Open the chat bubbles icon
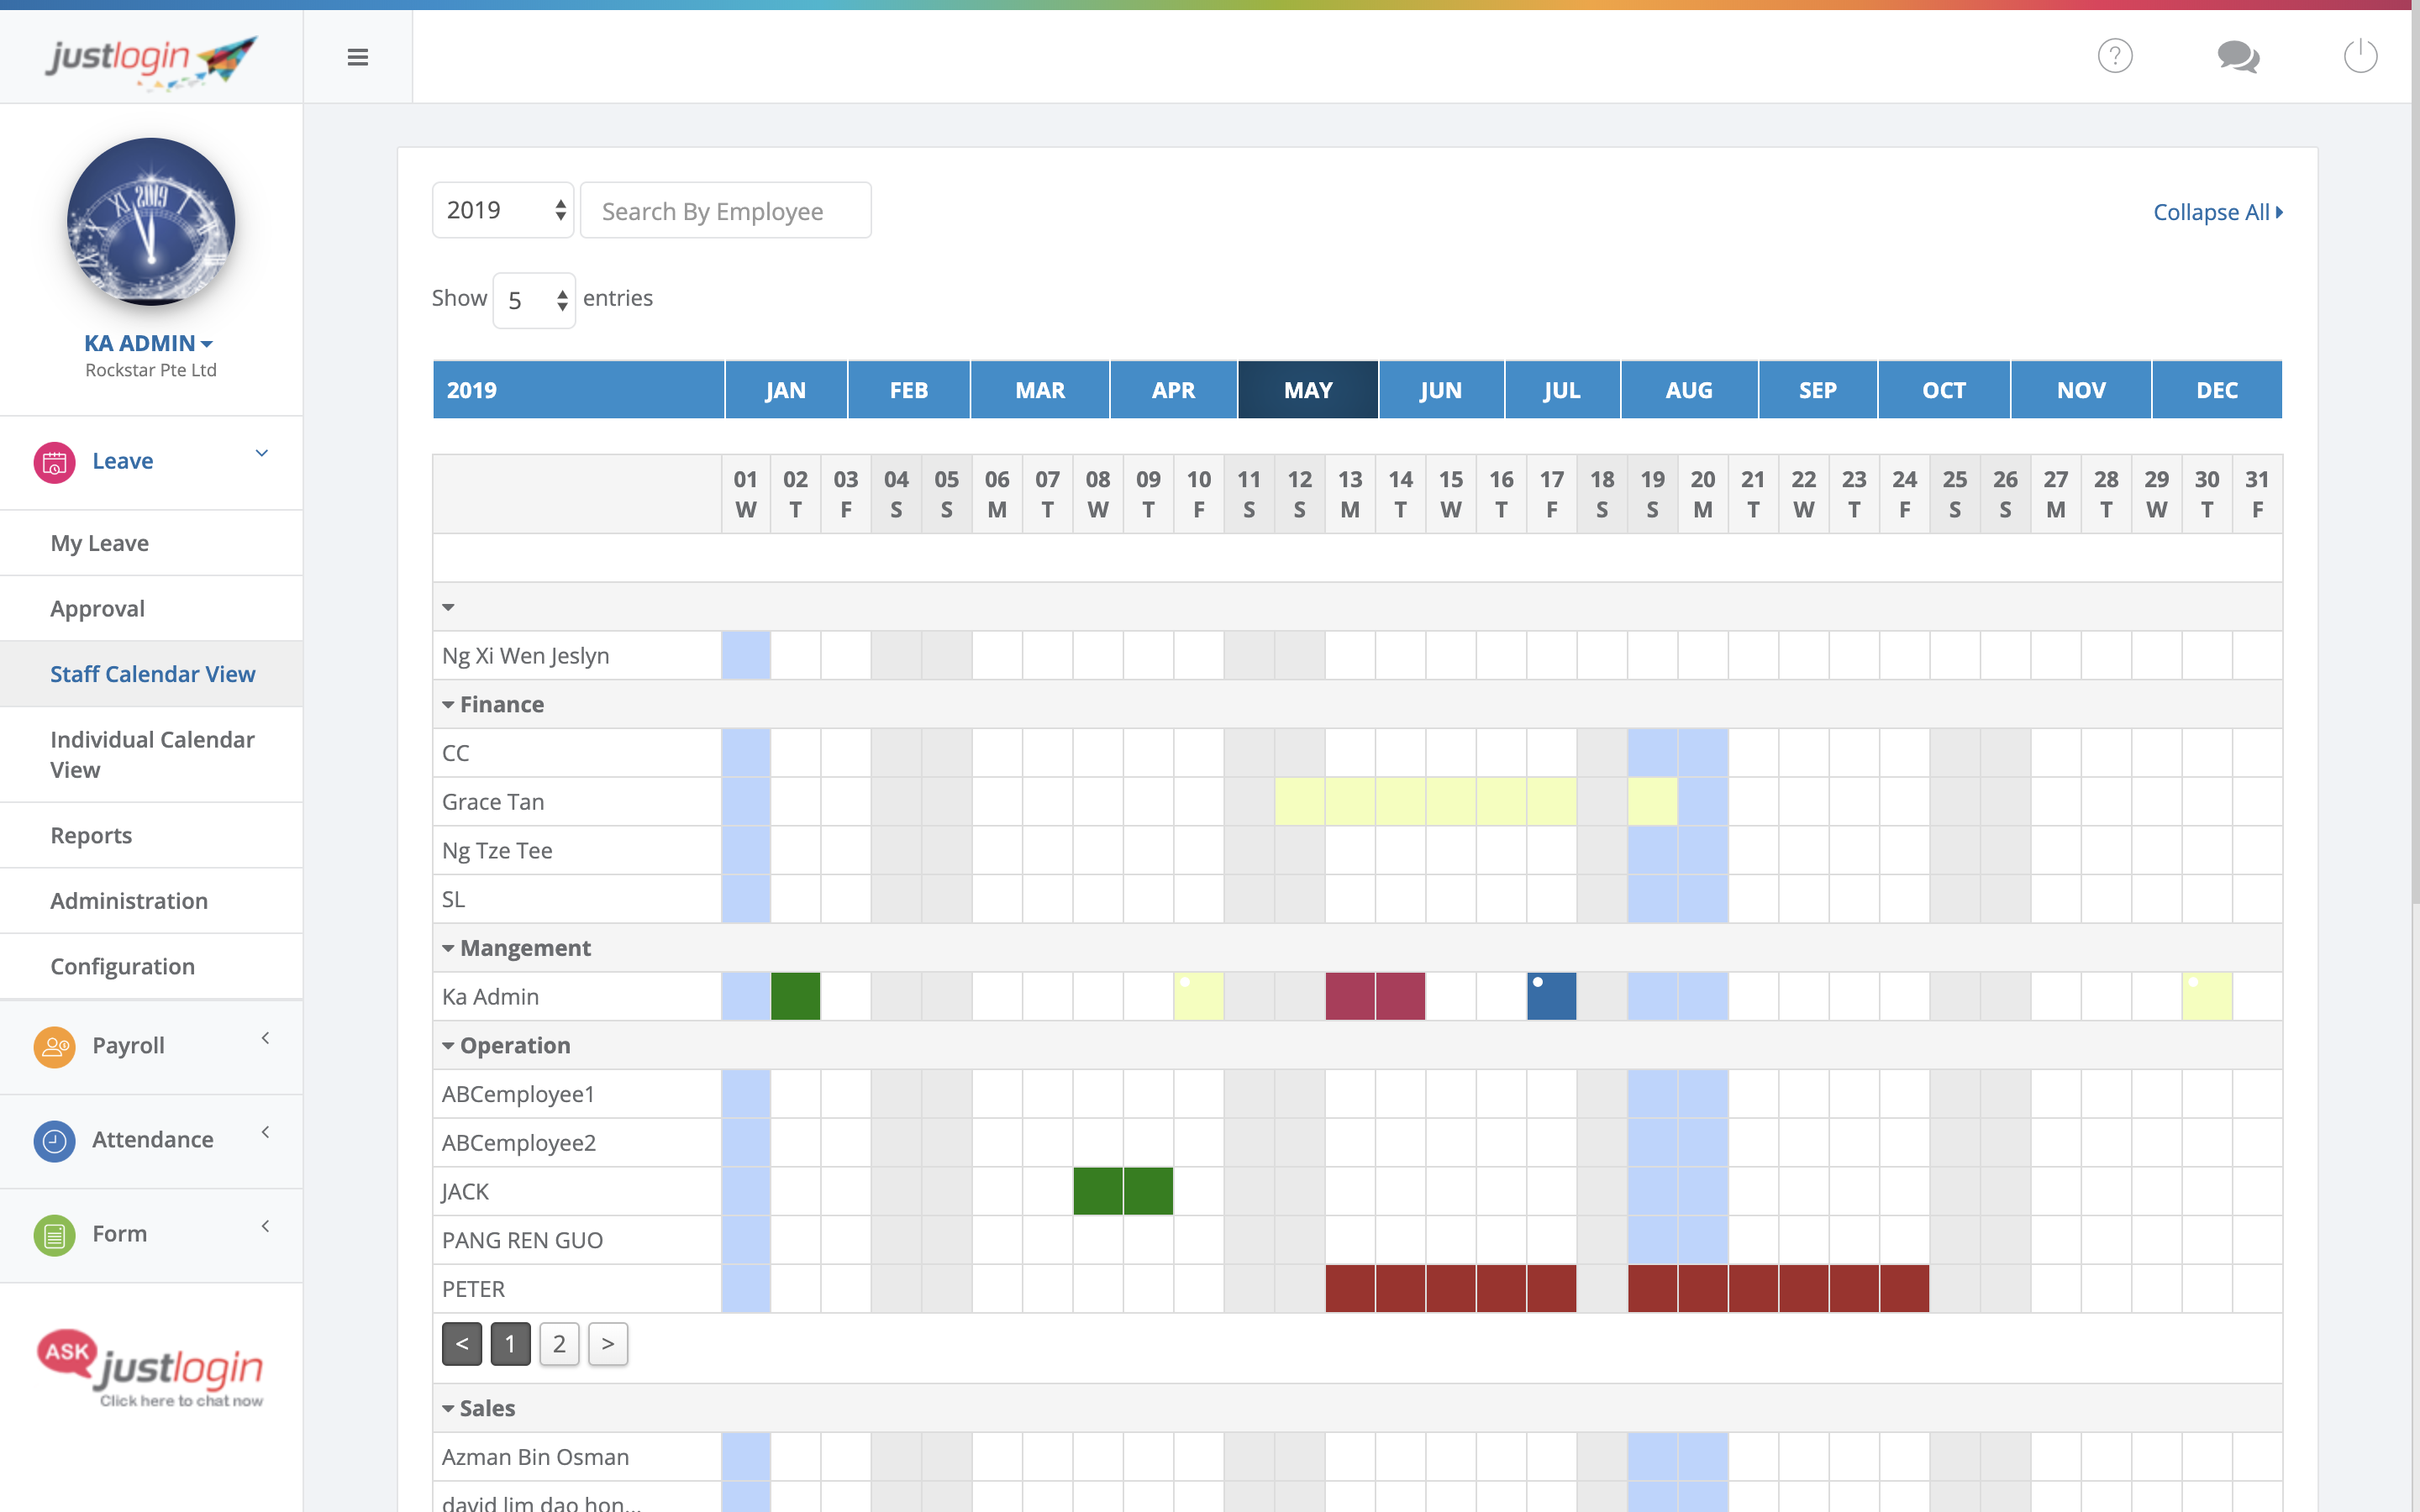Screen dimensions: 2420x1512 point(2238,56)
